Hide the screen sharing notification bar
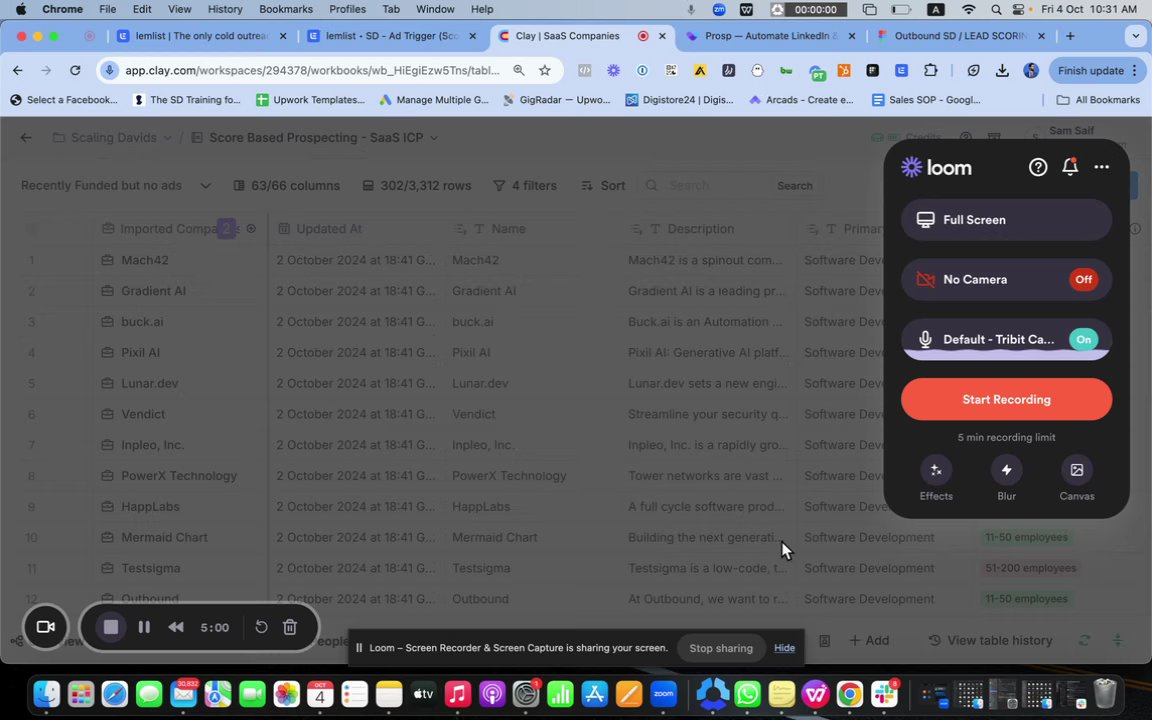The height and width of the screenshot is (720, 1152). pyautogui.click(x=784, y=648)
